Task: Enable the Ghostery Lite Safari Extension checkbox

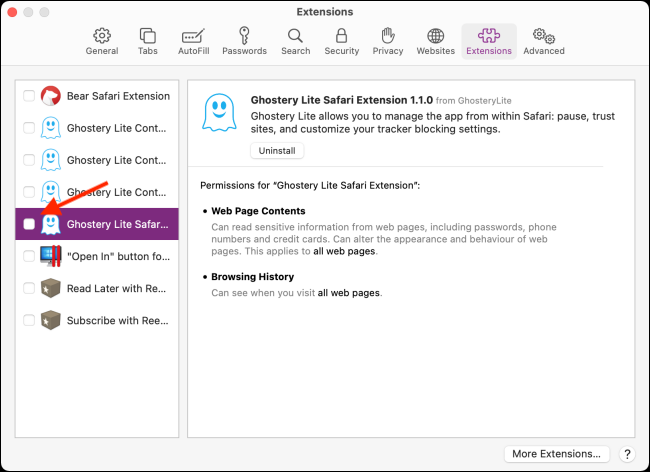Action: (x=29, y=224)
